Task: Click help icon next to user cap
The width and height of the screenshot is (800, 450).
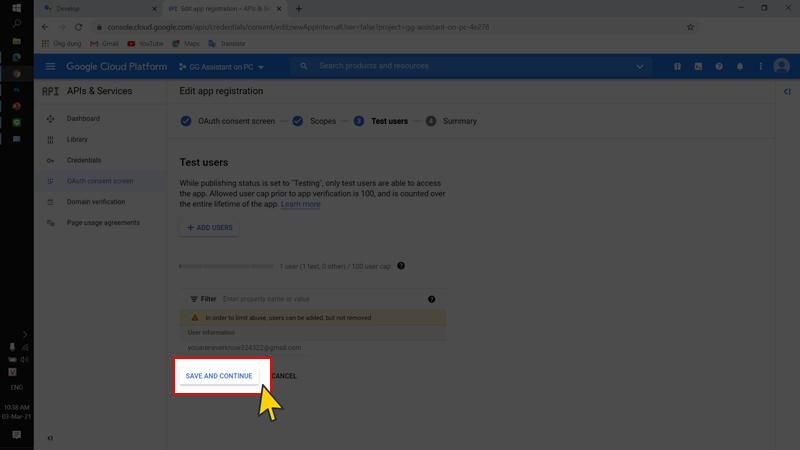Action: (x=401, y=266)
